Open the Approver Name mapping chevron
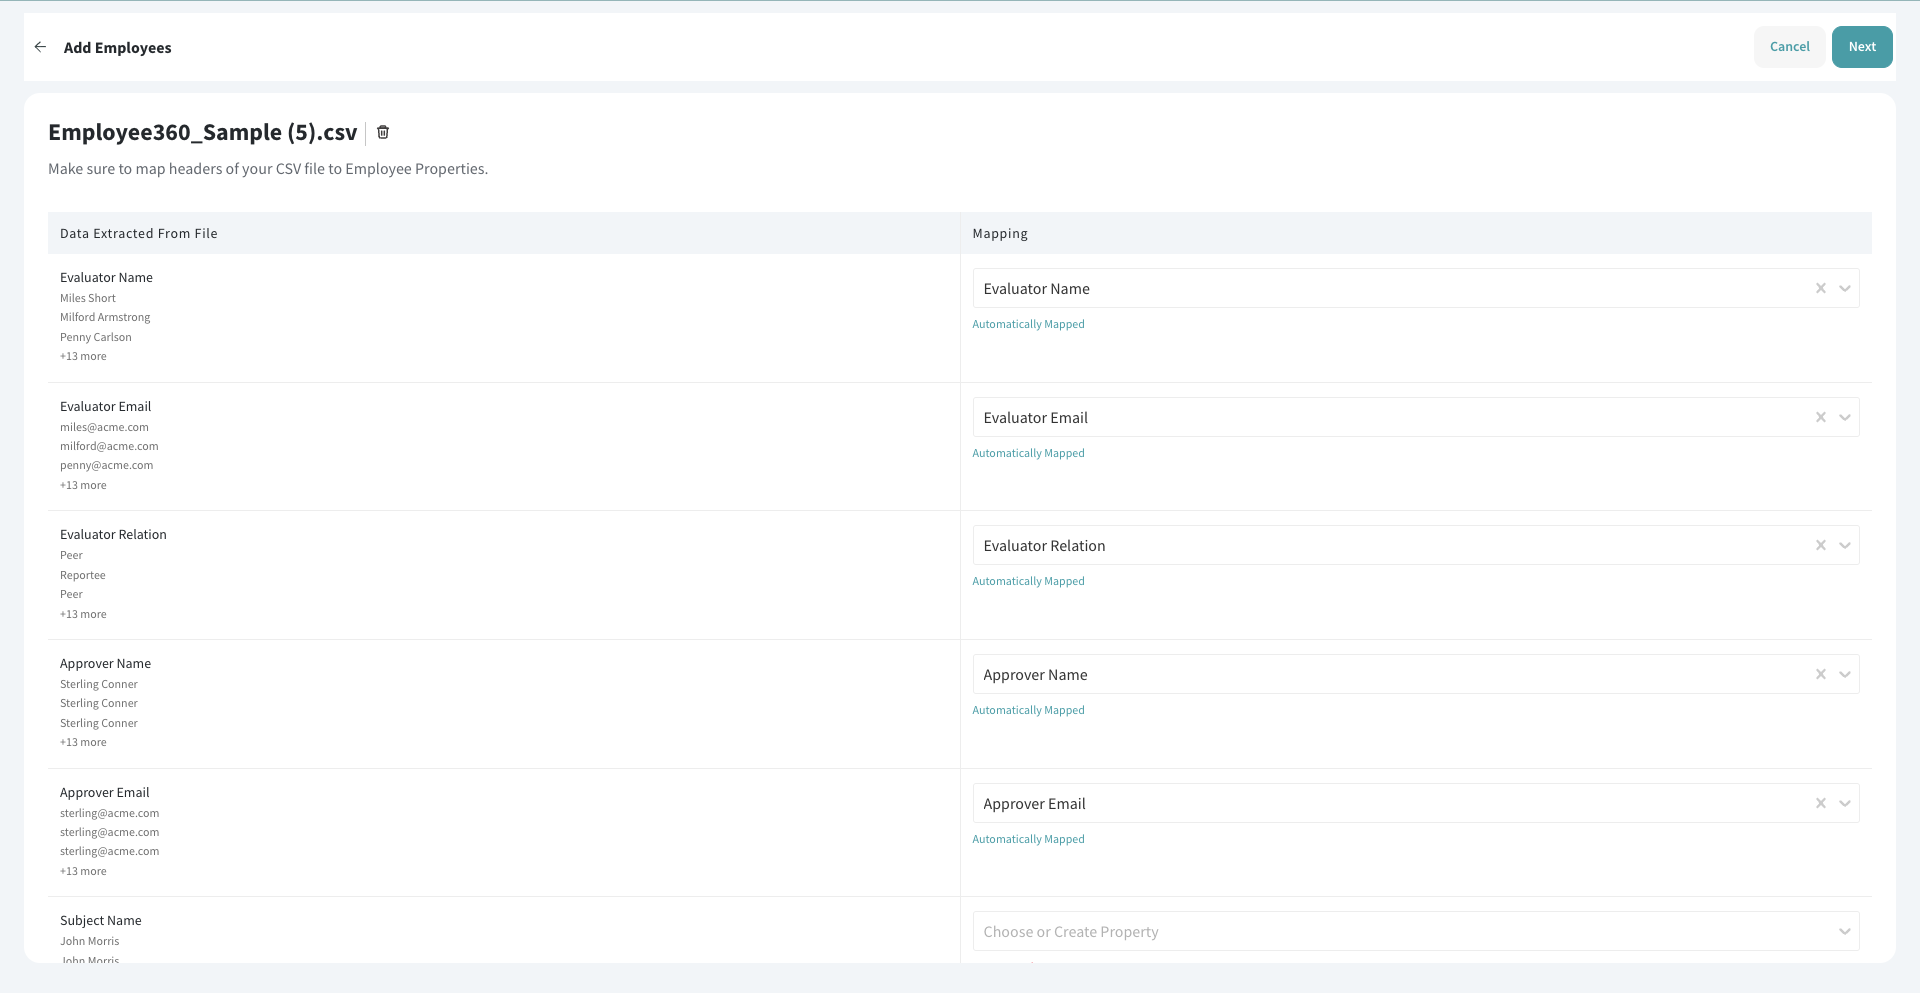The image size is (1920, 993). (x=1845, y=675)
